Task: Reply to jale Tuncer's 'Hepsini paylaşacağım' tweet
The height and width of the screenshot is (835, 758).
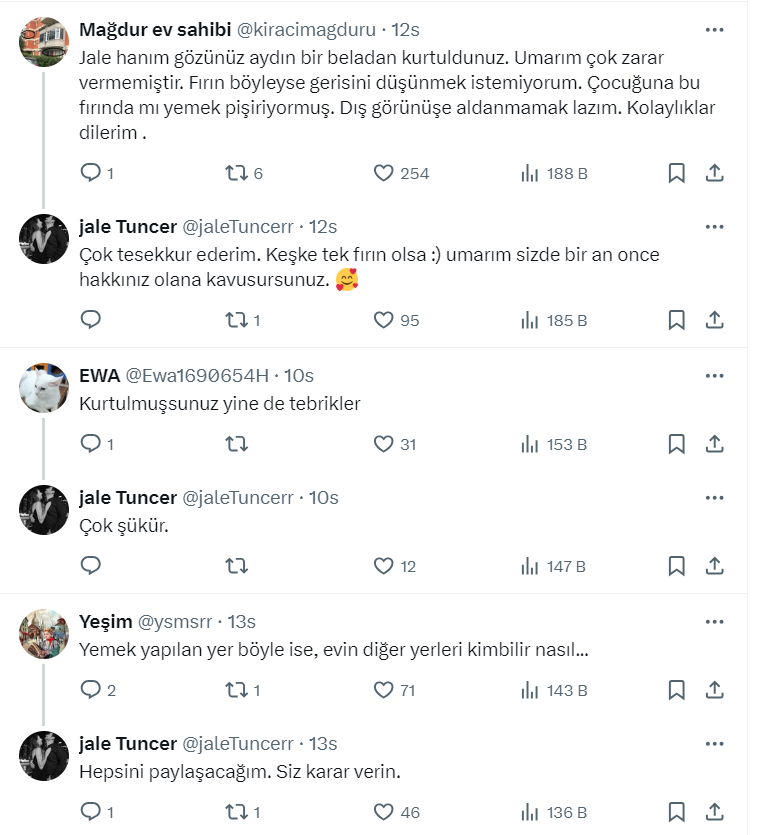Action: point(91,813)
